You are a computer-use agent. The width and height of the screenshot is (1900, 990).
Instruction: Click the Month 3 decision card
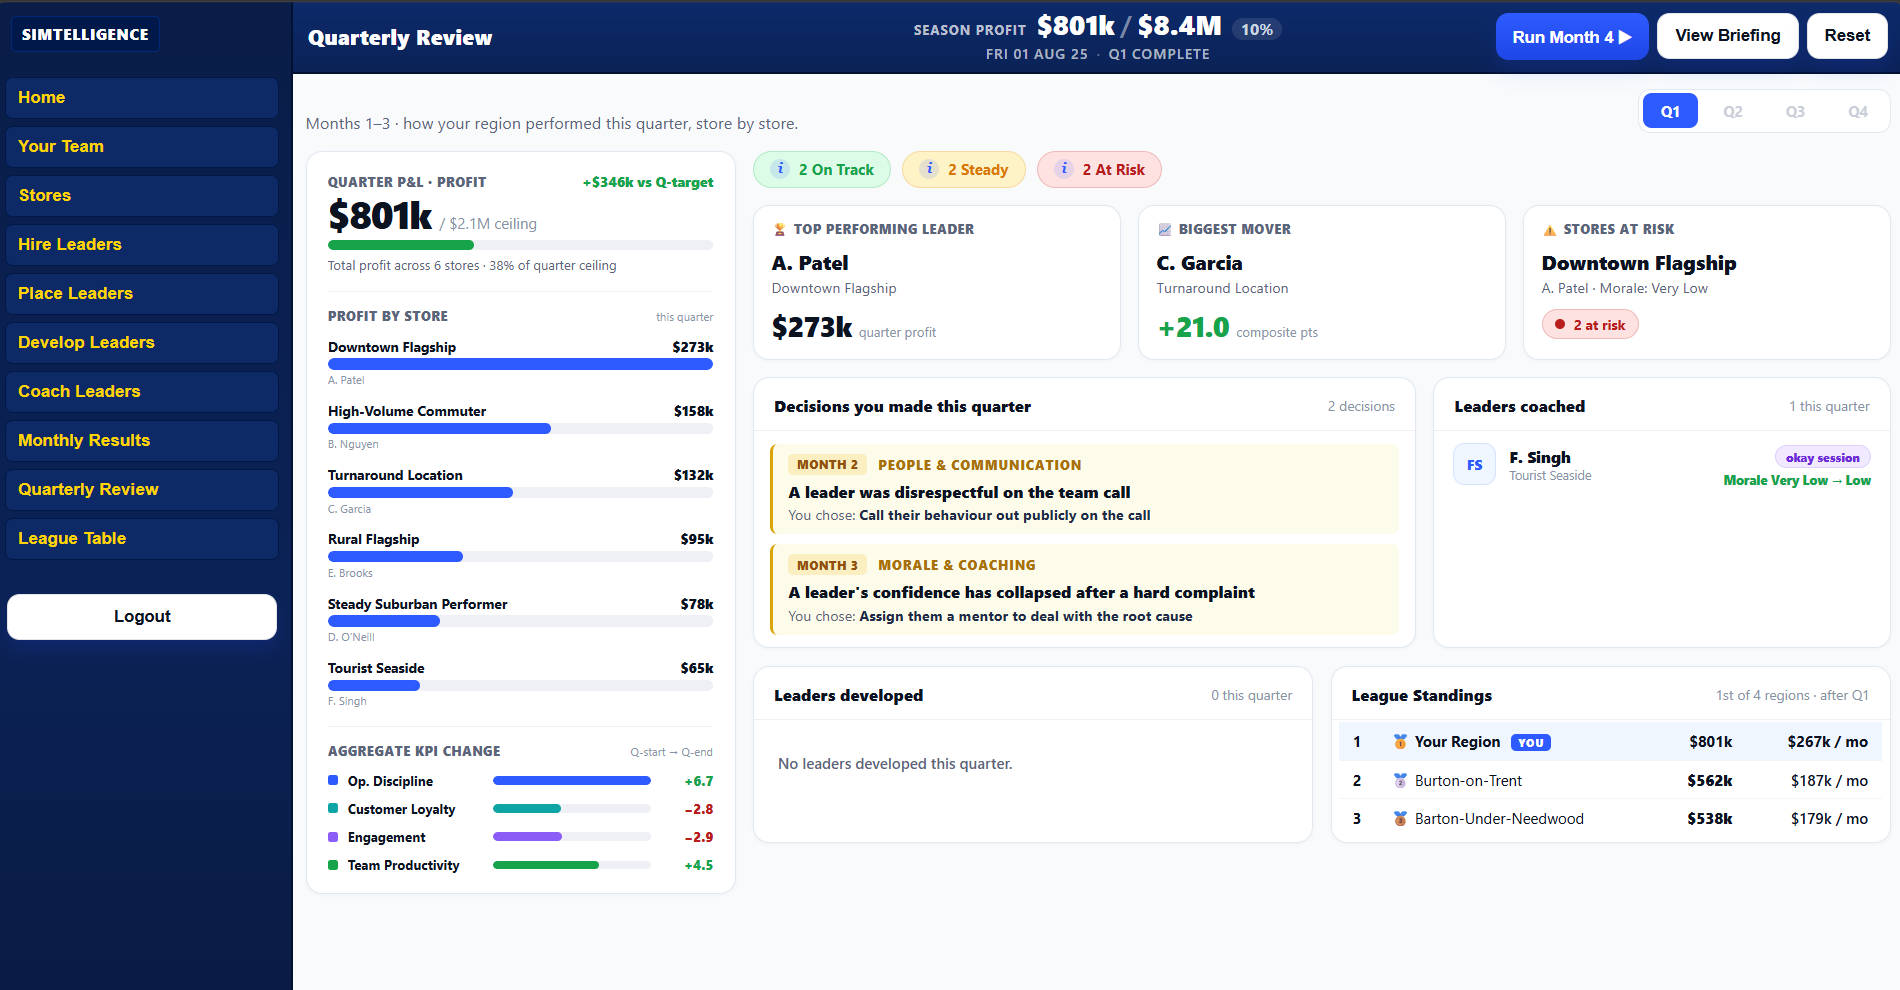click(1085, 589)
